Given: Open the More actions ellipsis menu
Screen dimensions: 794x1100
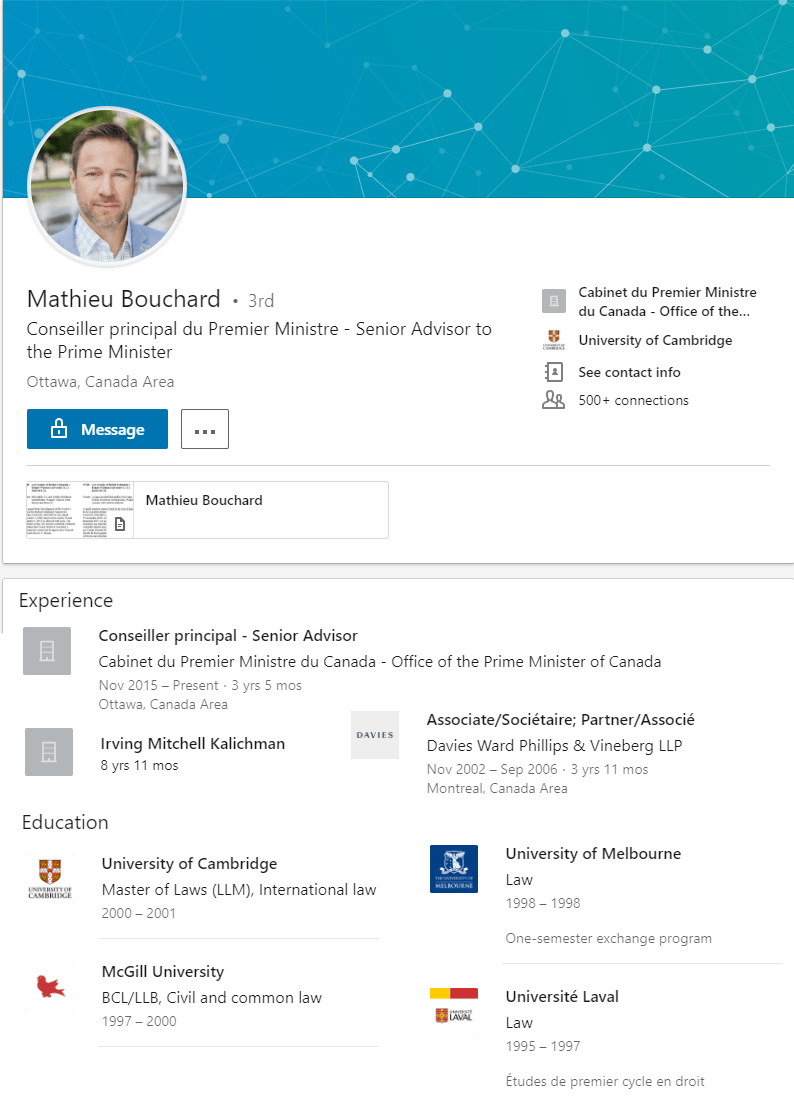Looking at the screenshot, I should click(x=204, y=428).
